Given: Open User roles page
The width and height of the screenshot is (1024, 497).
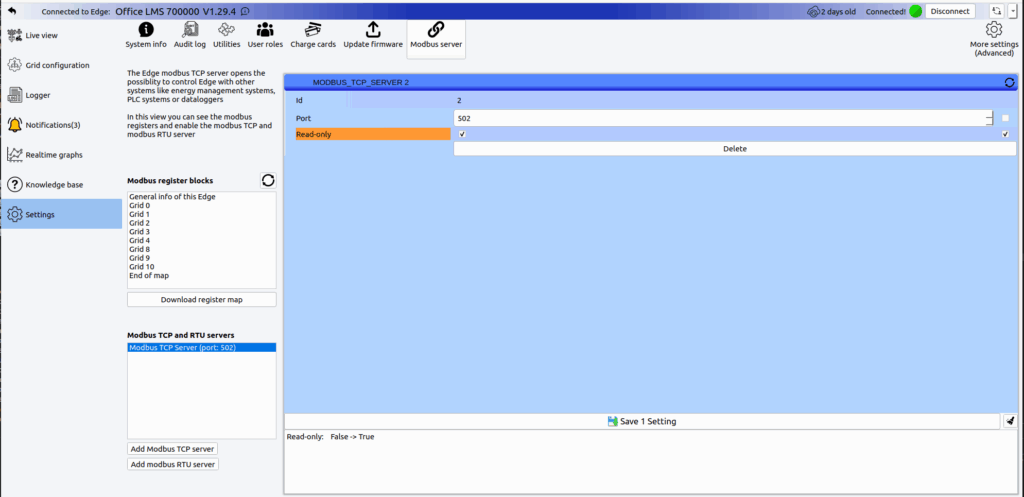Looking at the screenshot, I should [265, 35].
